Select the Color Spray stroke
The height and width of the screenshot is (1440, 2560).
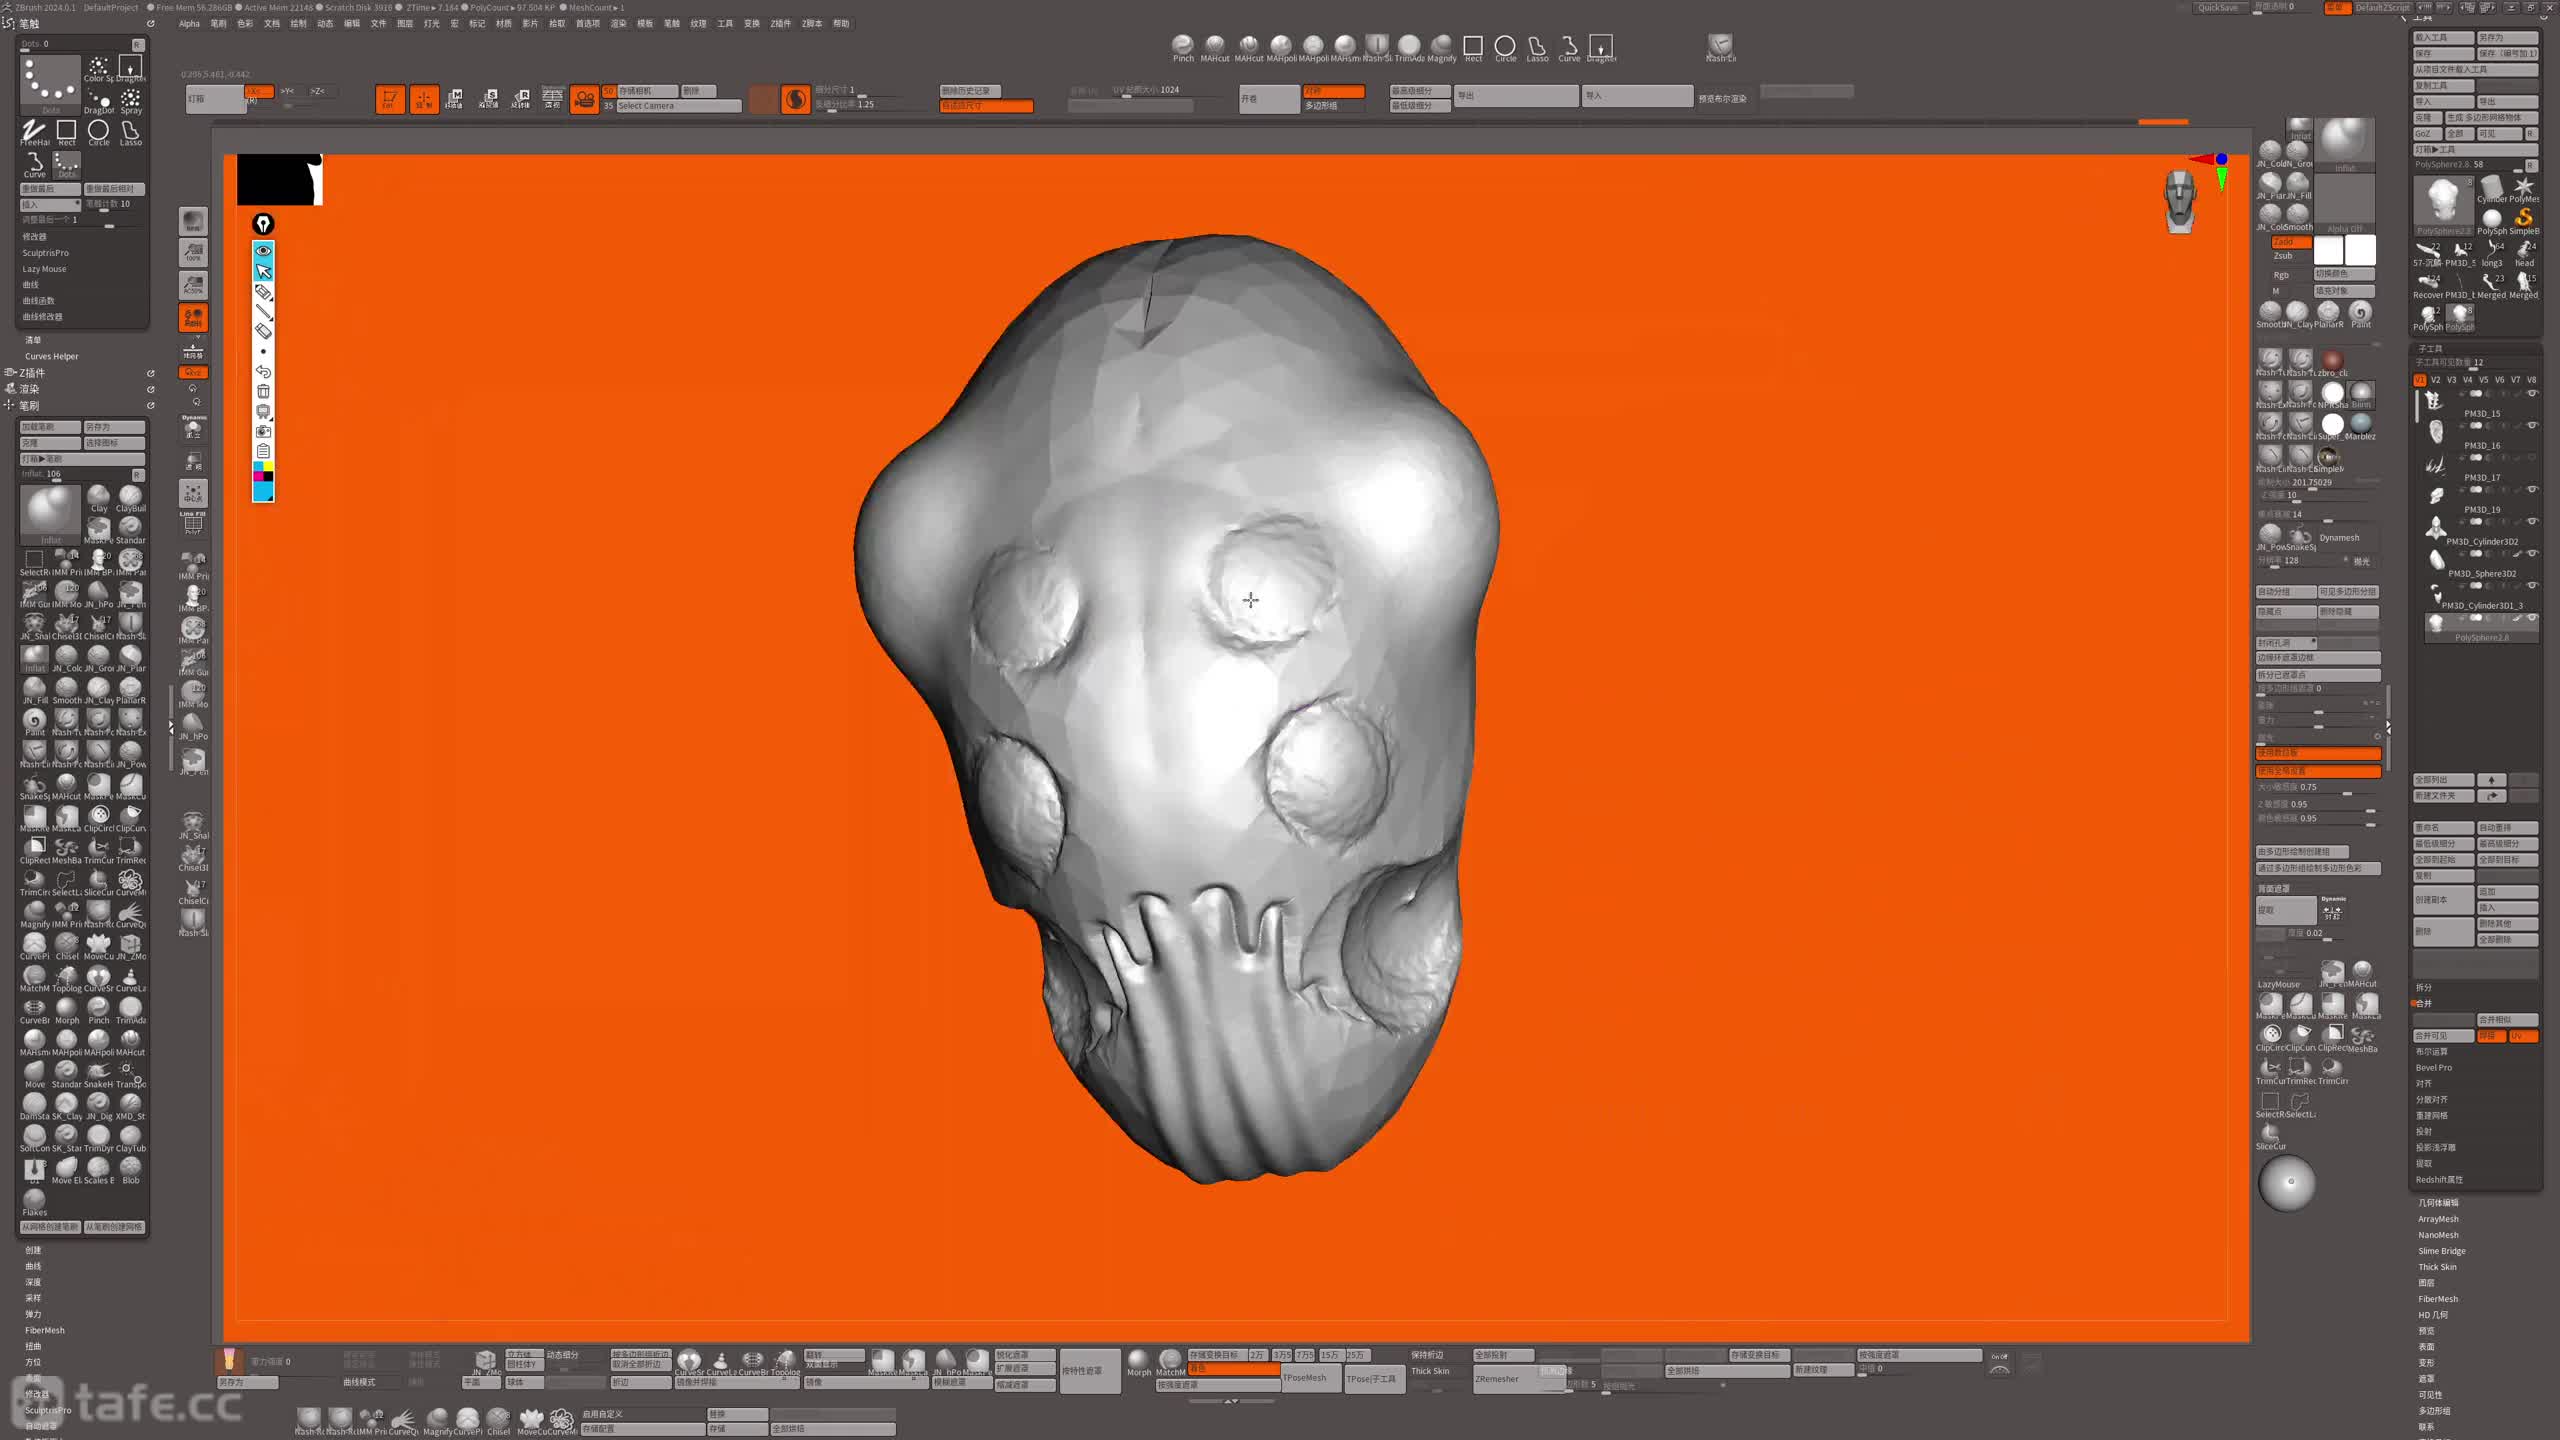click(x=98, y=68)
